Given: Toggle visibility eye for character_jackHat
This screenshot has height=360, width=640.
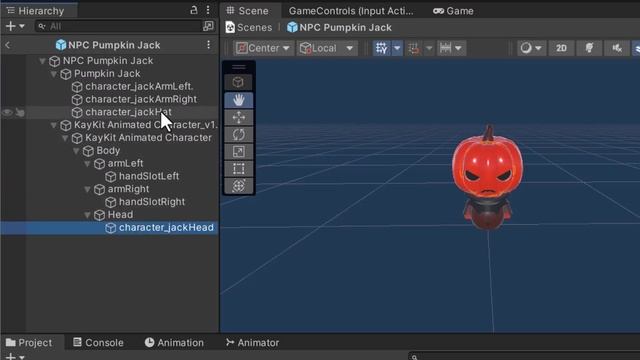Looking at the screenshot, I should click(x=7, y=112).
